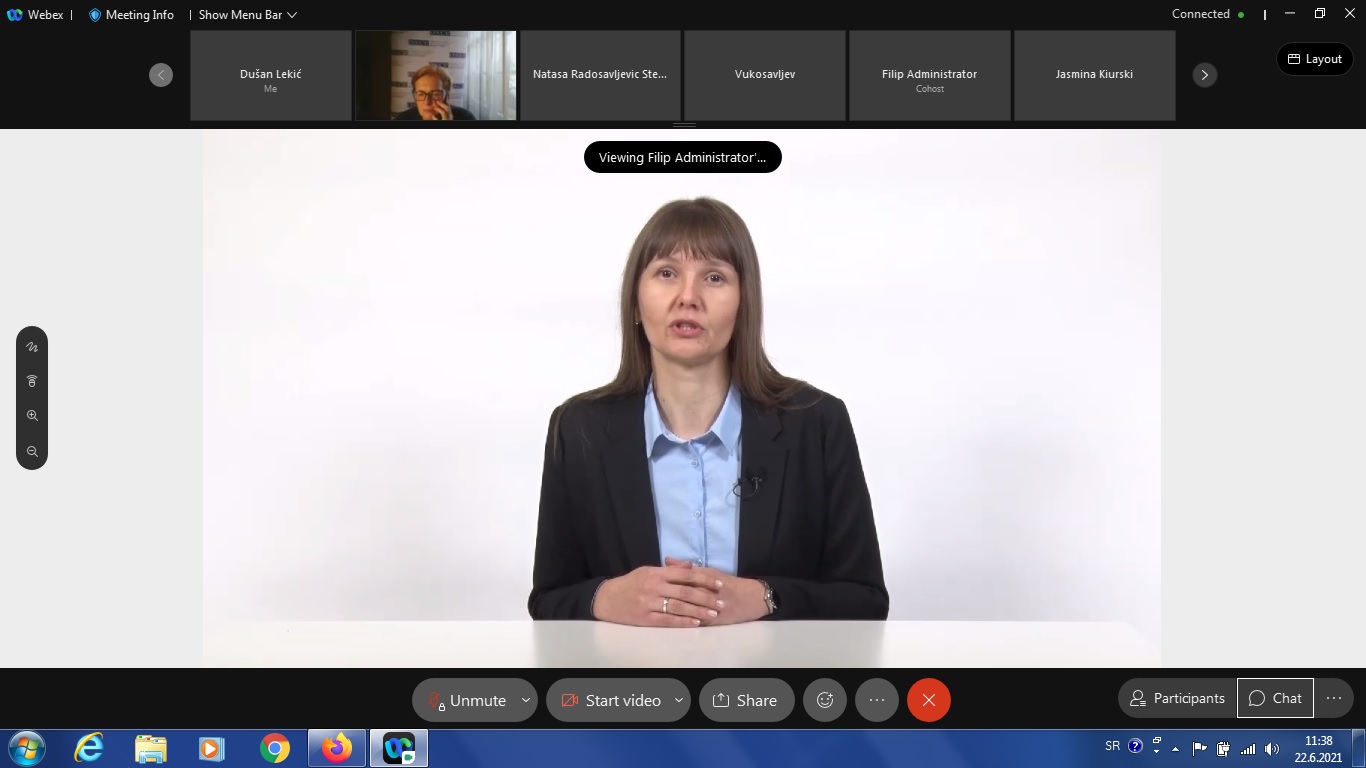Click the power plug tray icon
The image size is (1366, 768).
click(1223, 748)
